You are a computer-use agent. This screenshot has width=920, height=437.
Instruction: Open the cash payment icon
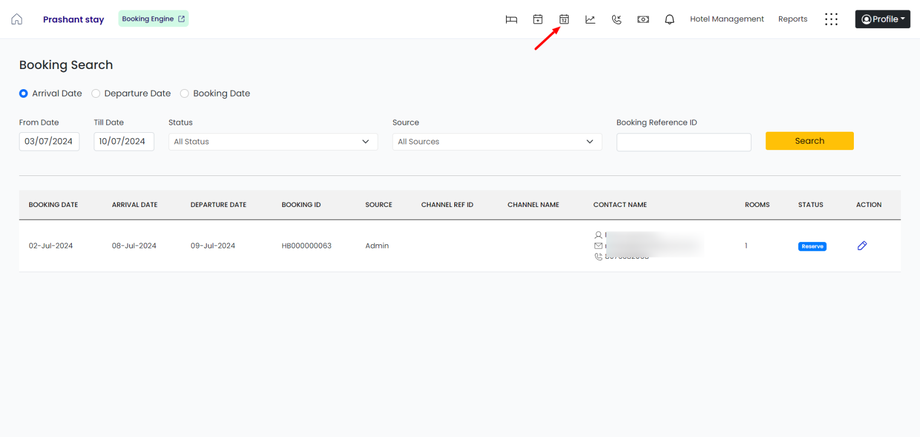(x=643, y=19)
